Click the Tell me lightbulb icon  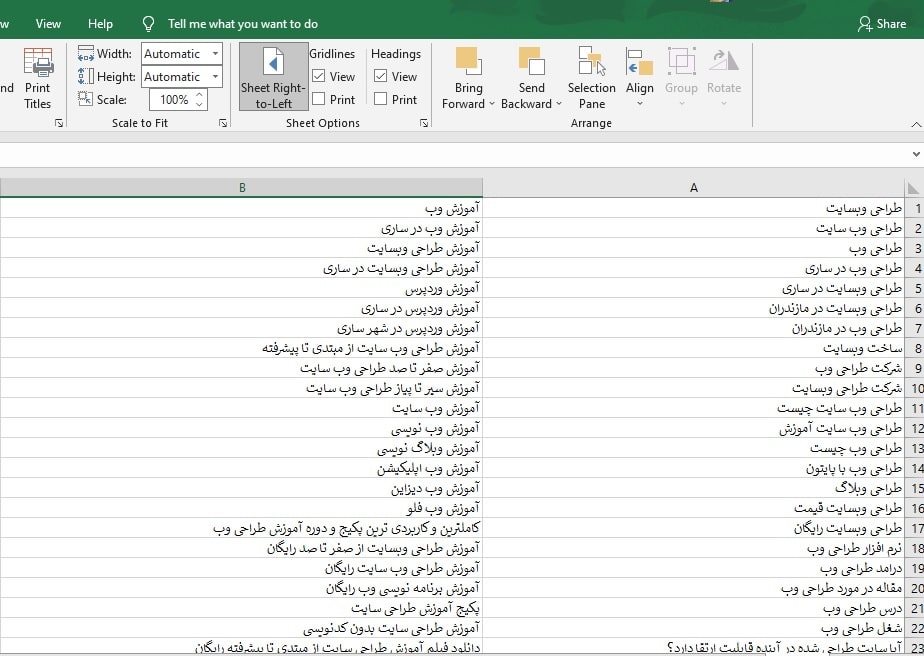tap(148, 24)
